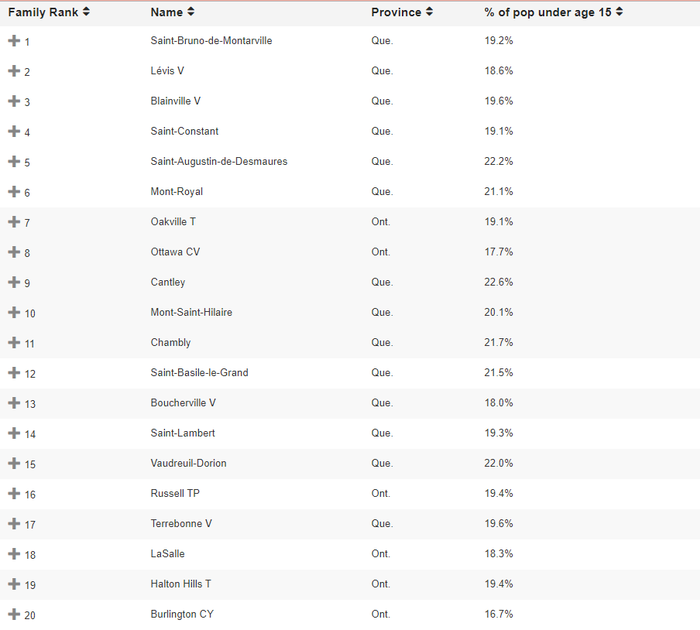Expand row 20 Burlington CY plus icon

click(x=14, y=614)
